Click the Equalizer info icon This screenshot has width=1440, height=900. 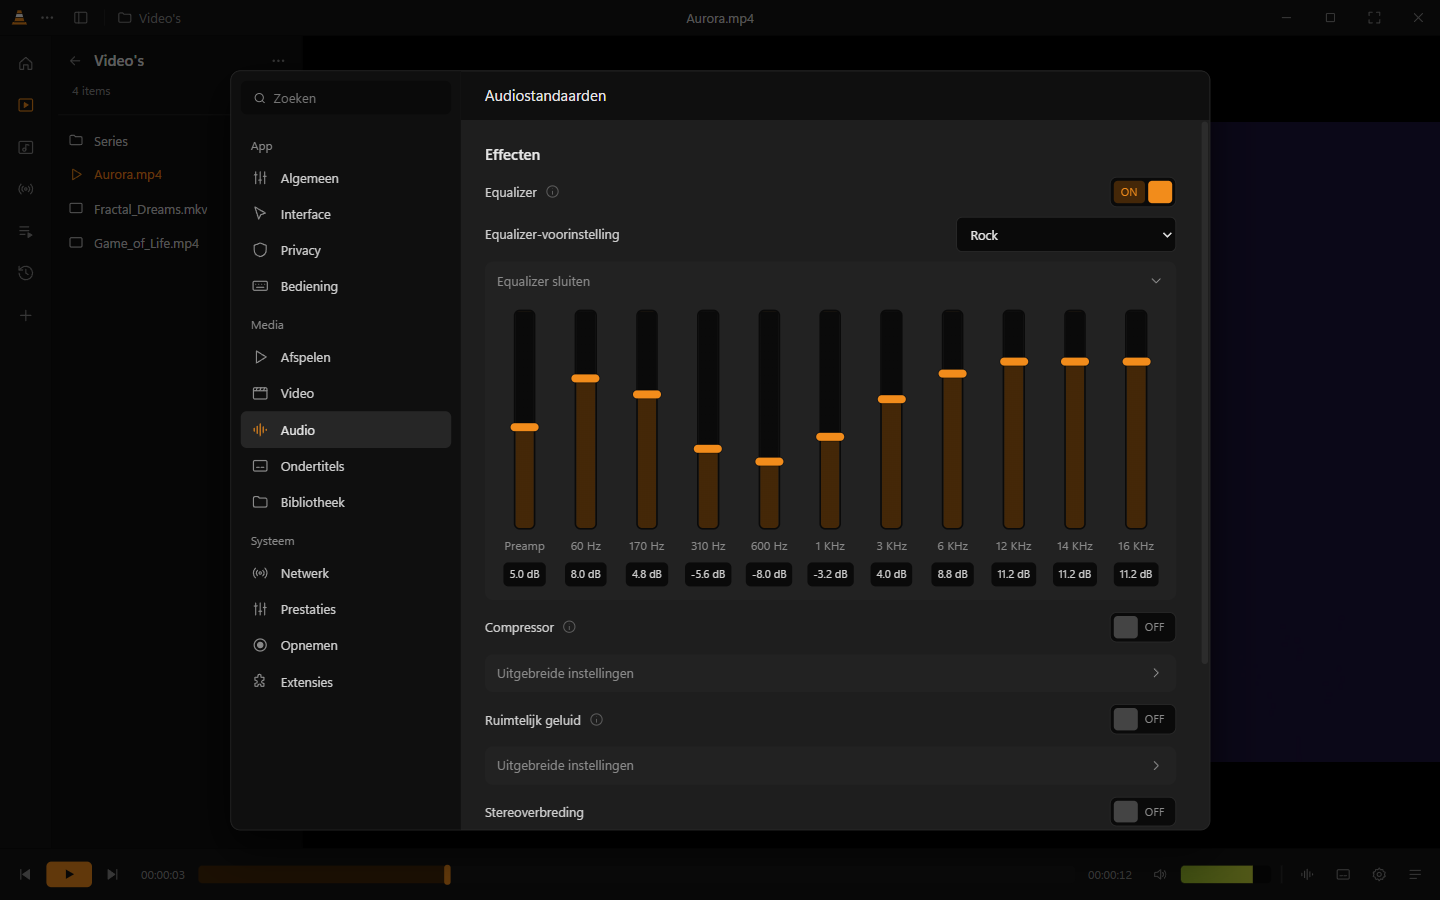coord(552,192)
